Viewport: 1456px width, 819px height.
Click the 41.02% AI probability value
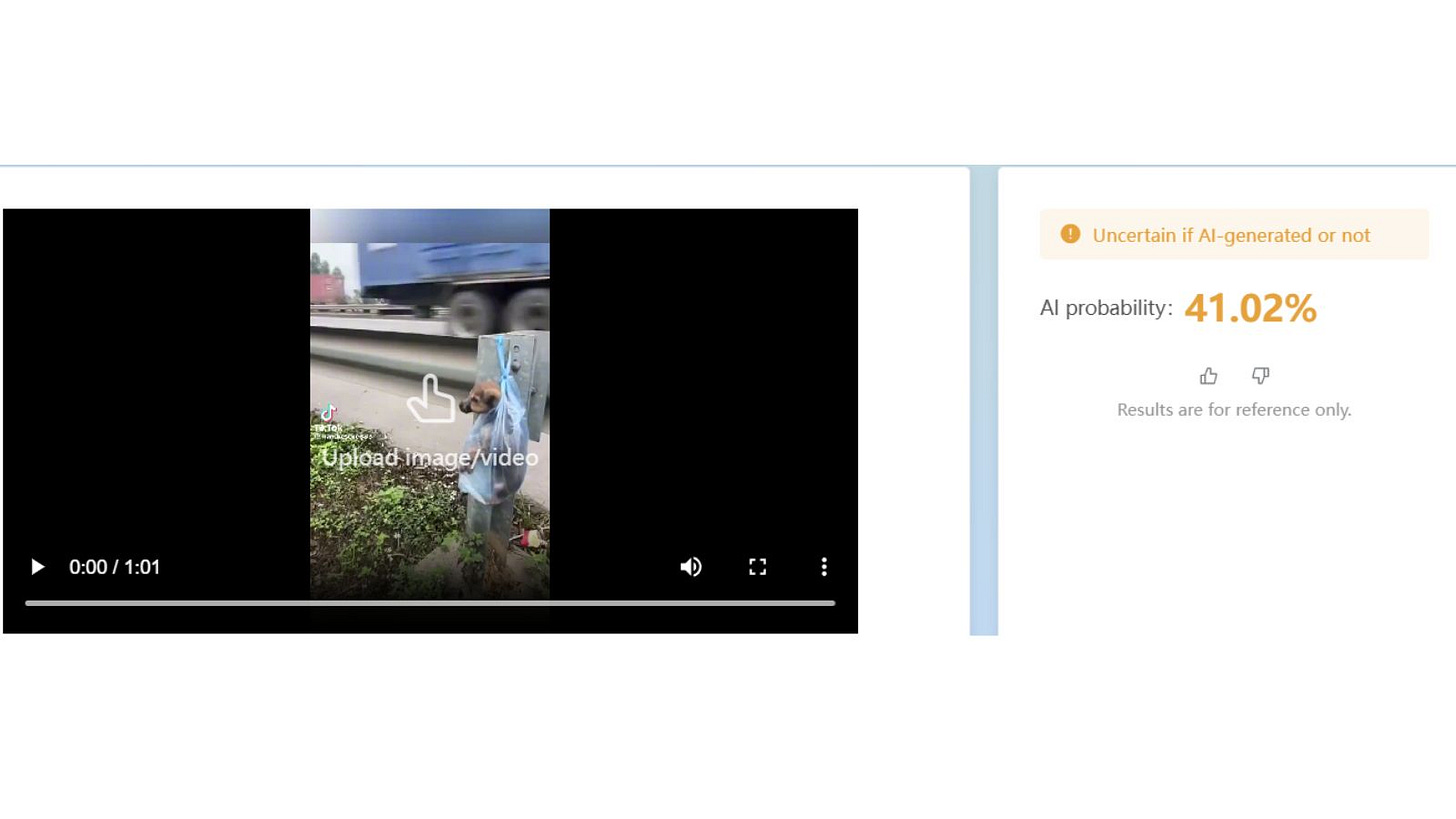1250,309
